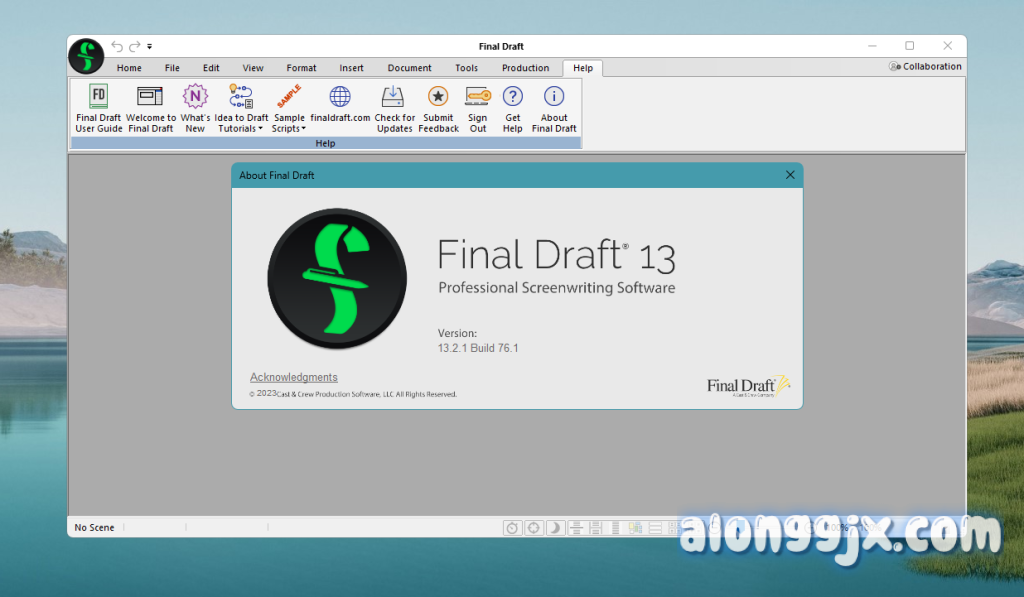The height and width of the screenshot is (597, 1024).
Task: Open the Final Draft User Guide
Action: 98,97
